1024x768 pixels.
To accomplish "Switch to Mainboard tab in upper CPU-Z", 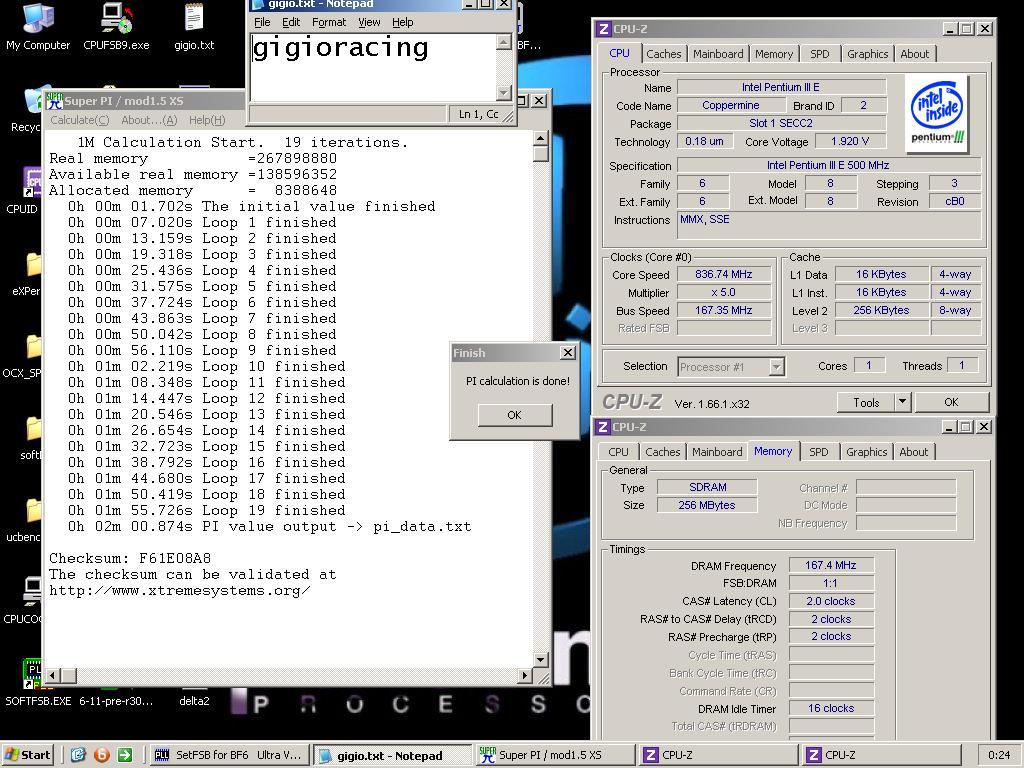I will click(x=718, y=54).
